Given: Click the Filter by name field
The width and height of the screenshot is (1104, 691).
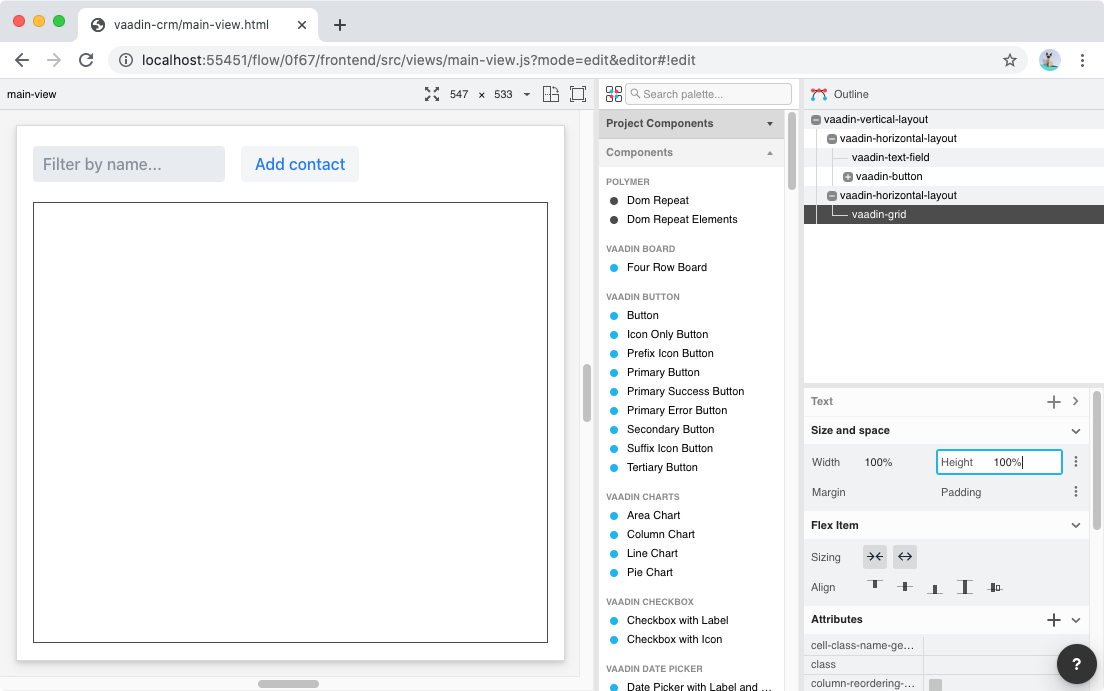Looking at the screenshot, I should (x=129, y=164).
